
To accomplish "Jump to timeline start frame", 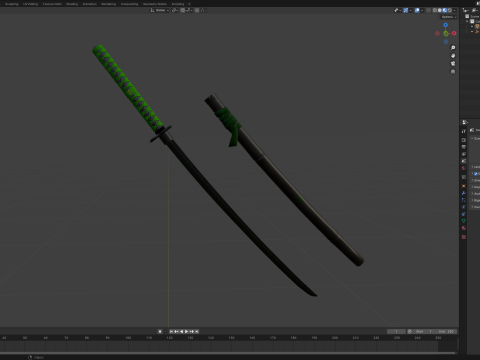I will point(171,331).
